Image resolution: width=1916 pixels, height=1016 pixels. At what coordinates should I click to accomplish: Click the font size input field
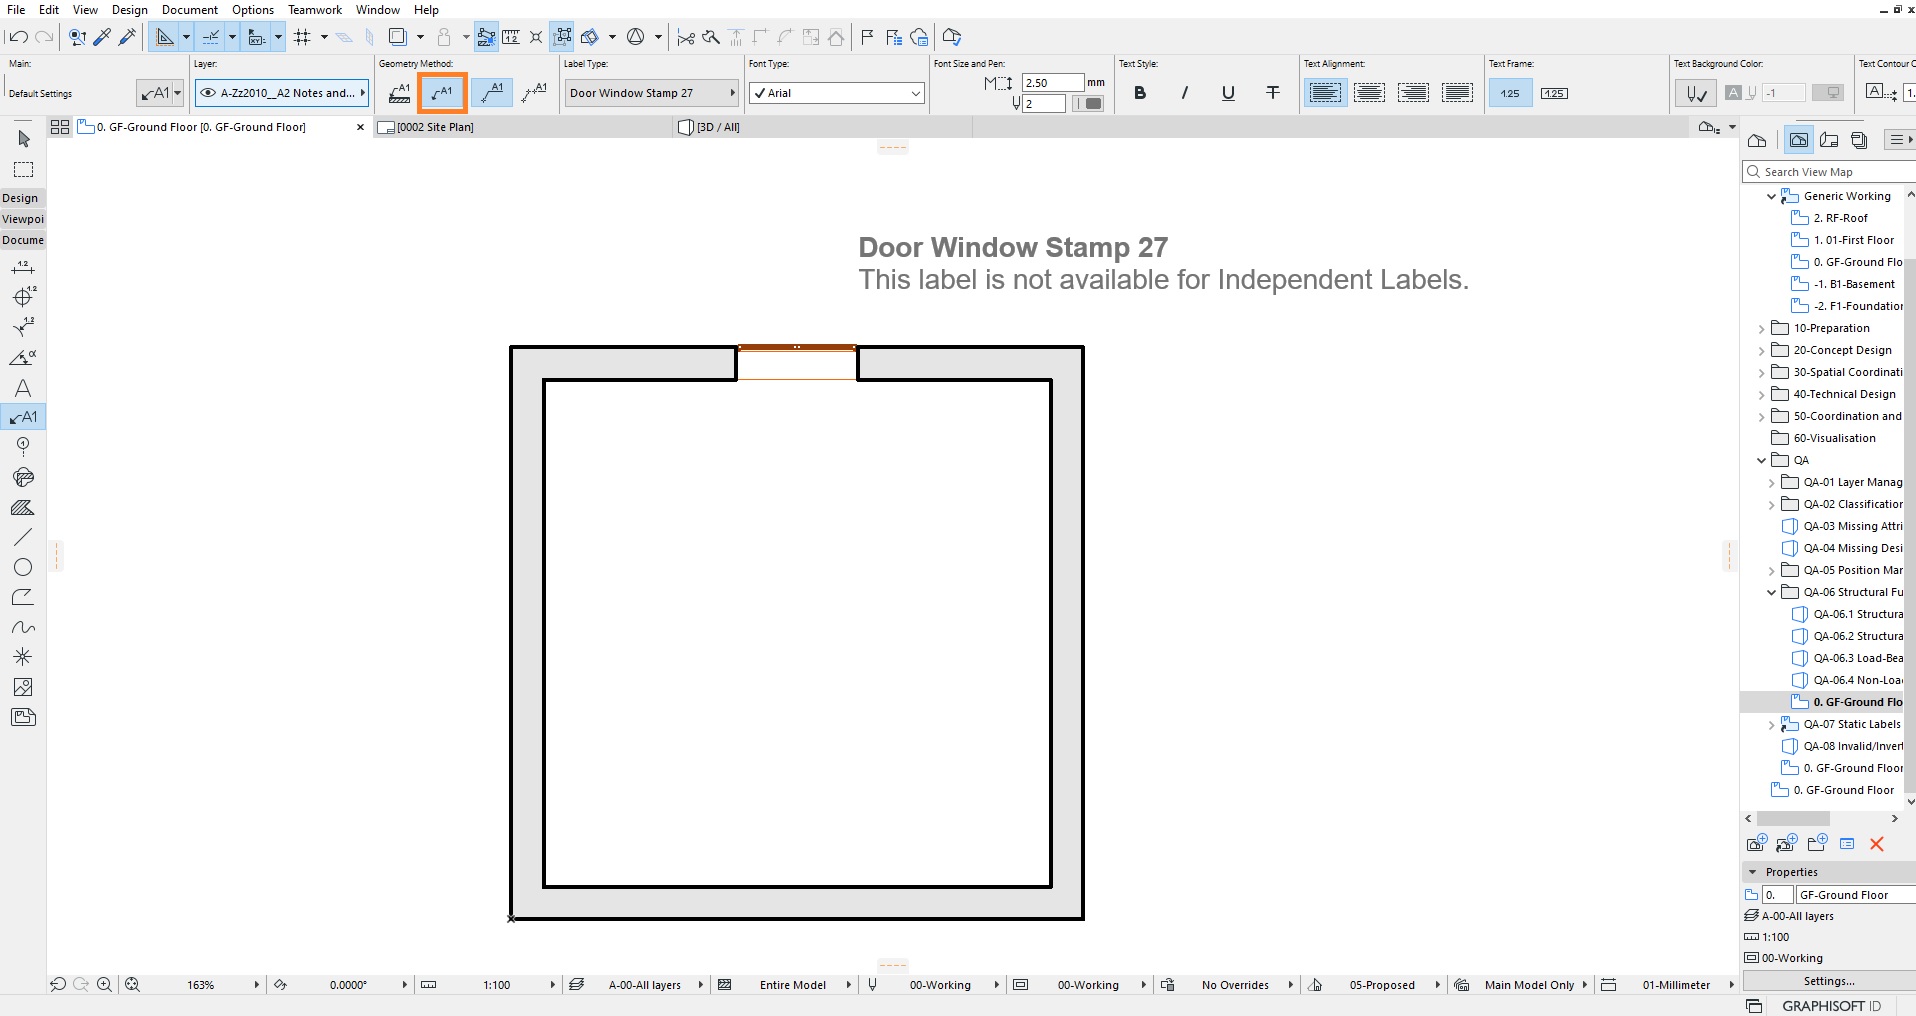pos(1053,83)
